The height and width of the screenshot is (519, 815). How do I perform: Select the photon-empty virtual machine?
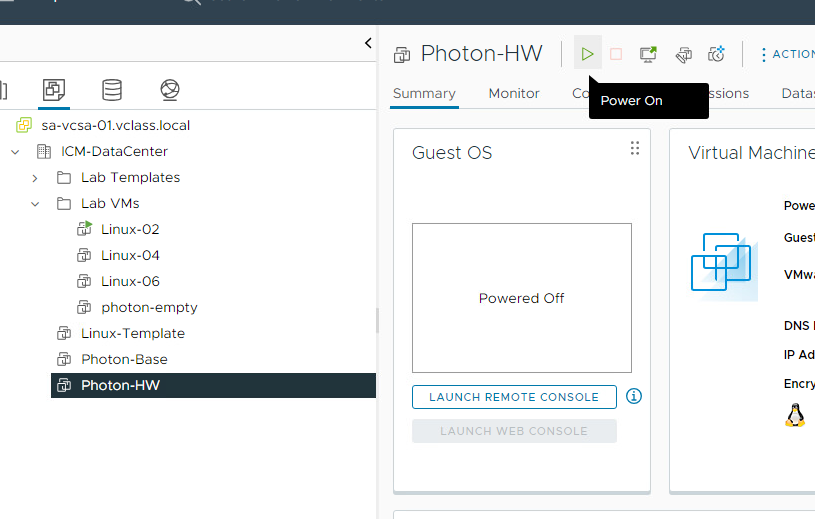tap(149, 307)
